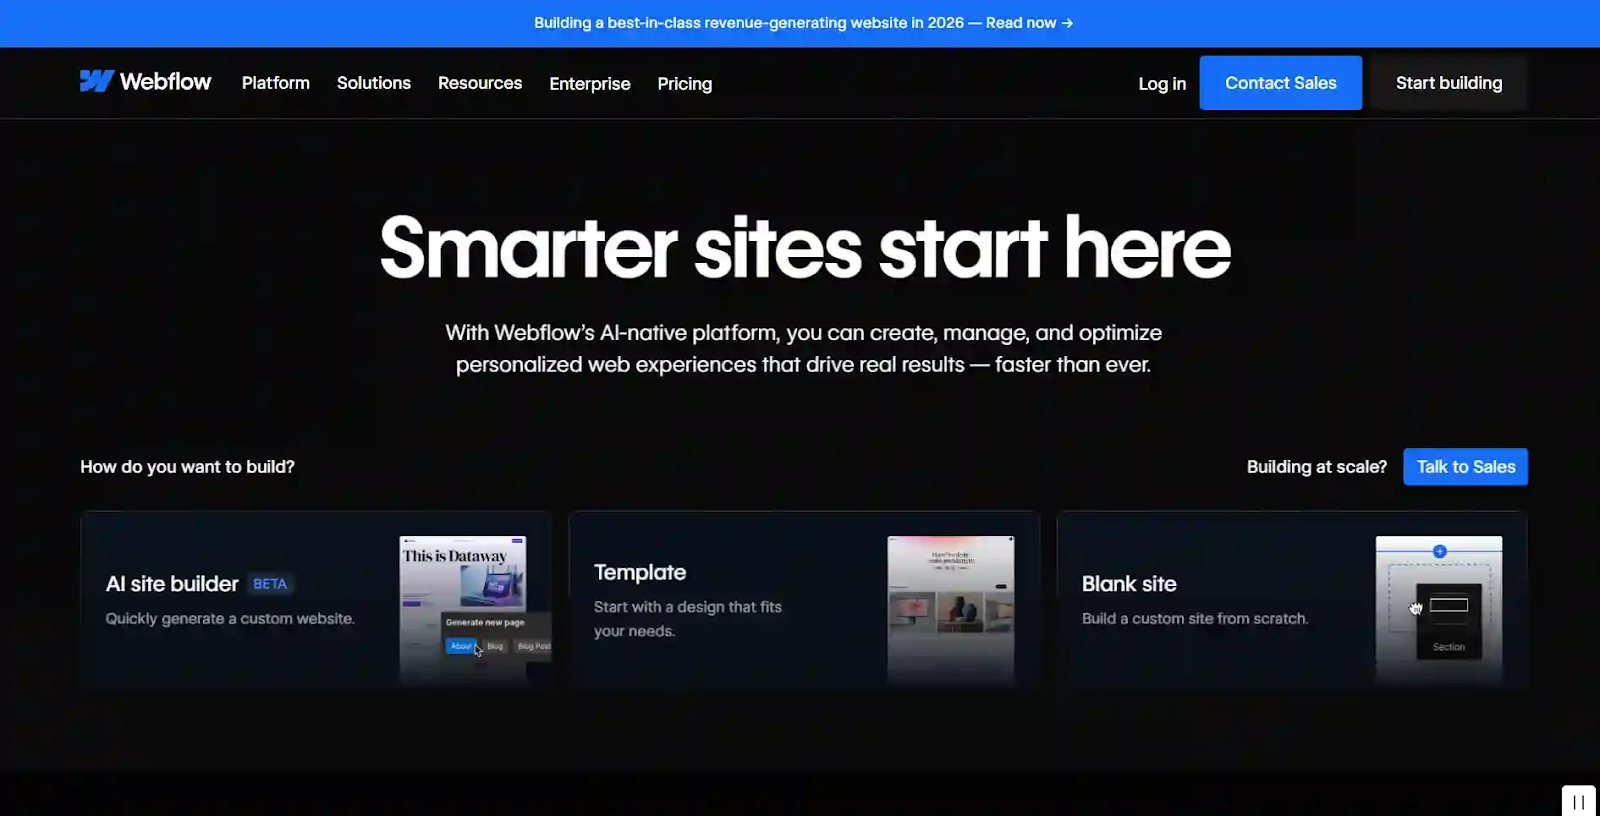This screenshot has width=1600, height=816.
Task: Click the Webflow logo
Action: pos(145,82)
